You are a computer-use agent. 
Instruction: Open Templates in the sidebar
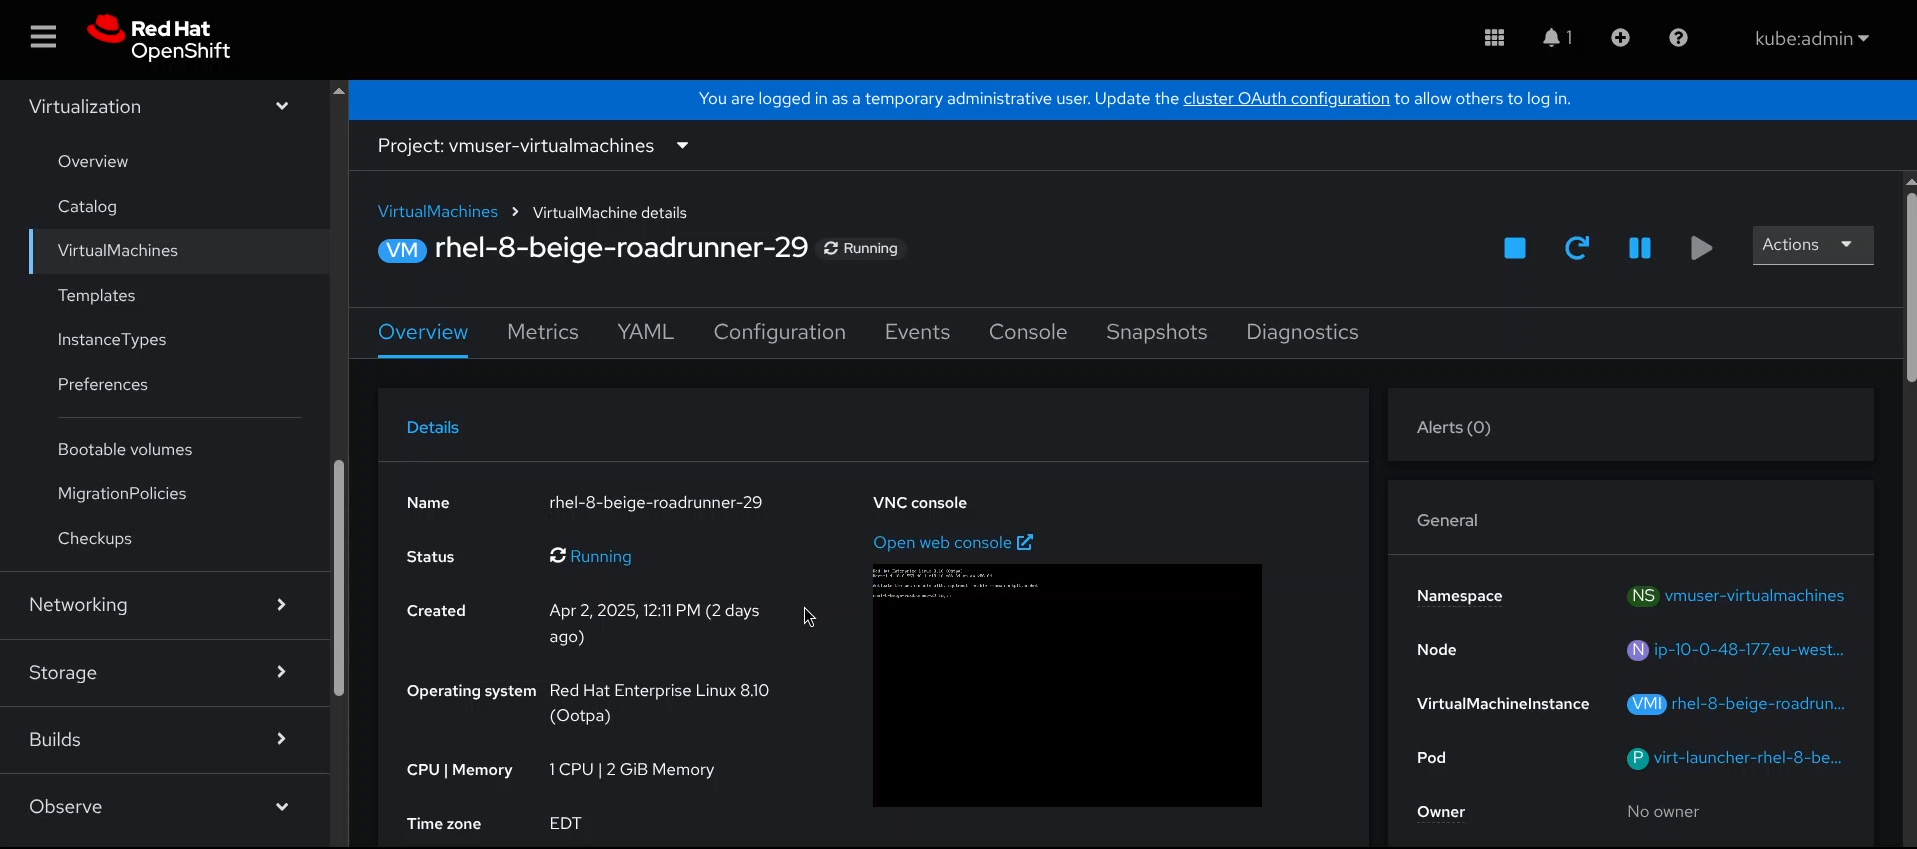coord(96,296)
